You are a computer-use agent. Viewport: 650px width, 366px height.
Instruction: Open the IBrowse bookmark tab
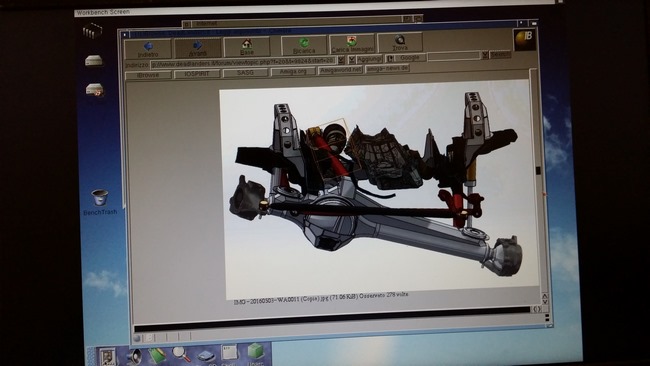[148, 75]
